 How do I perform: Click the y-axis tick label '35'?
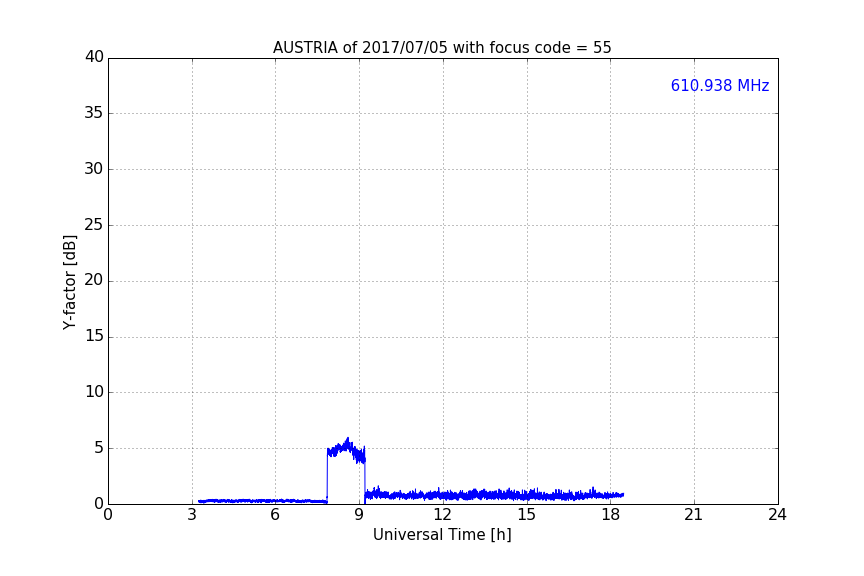pos(94,113)
